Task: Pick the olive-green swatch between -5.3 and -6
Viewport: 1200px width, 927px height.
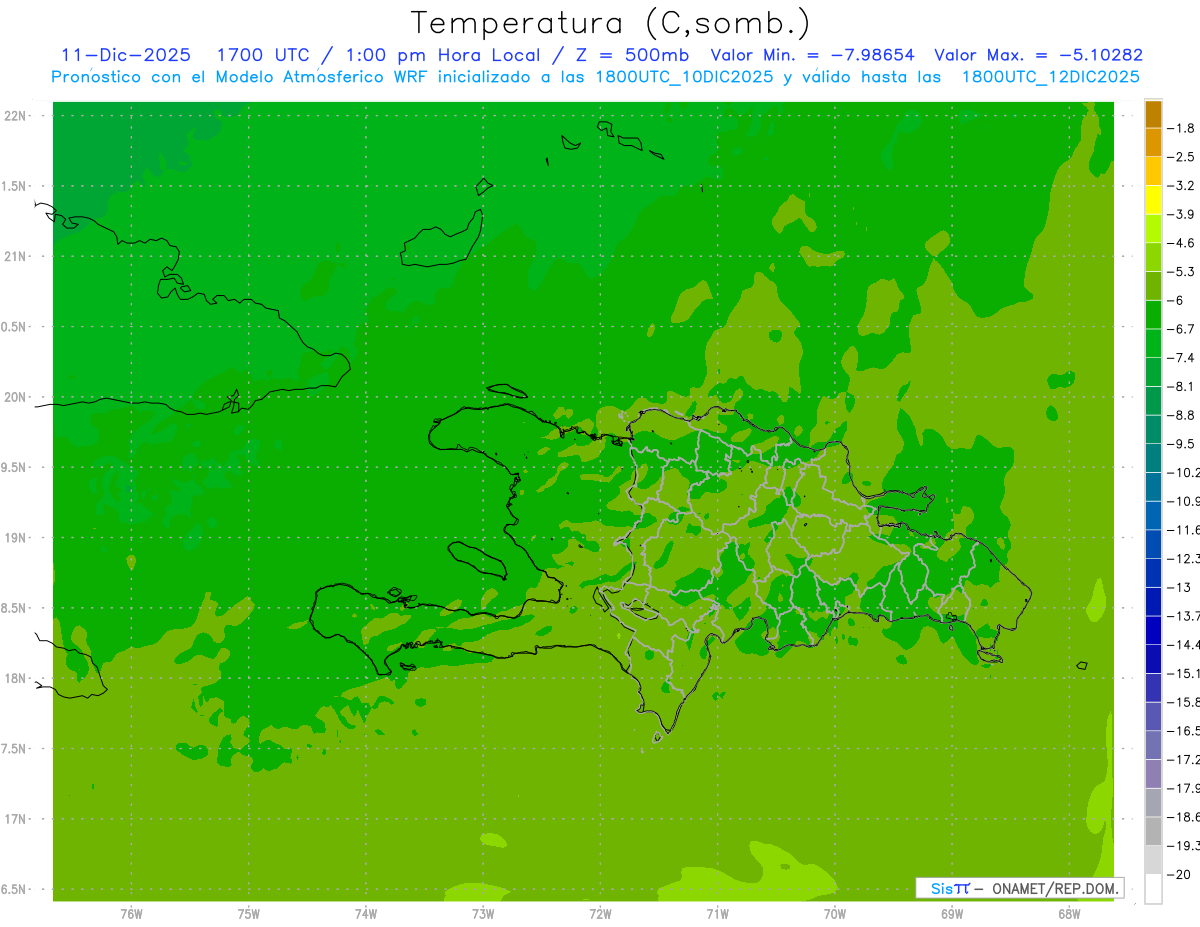Action: point(1153,286)
